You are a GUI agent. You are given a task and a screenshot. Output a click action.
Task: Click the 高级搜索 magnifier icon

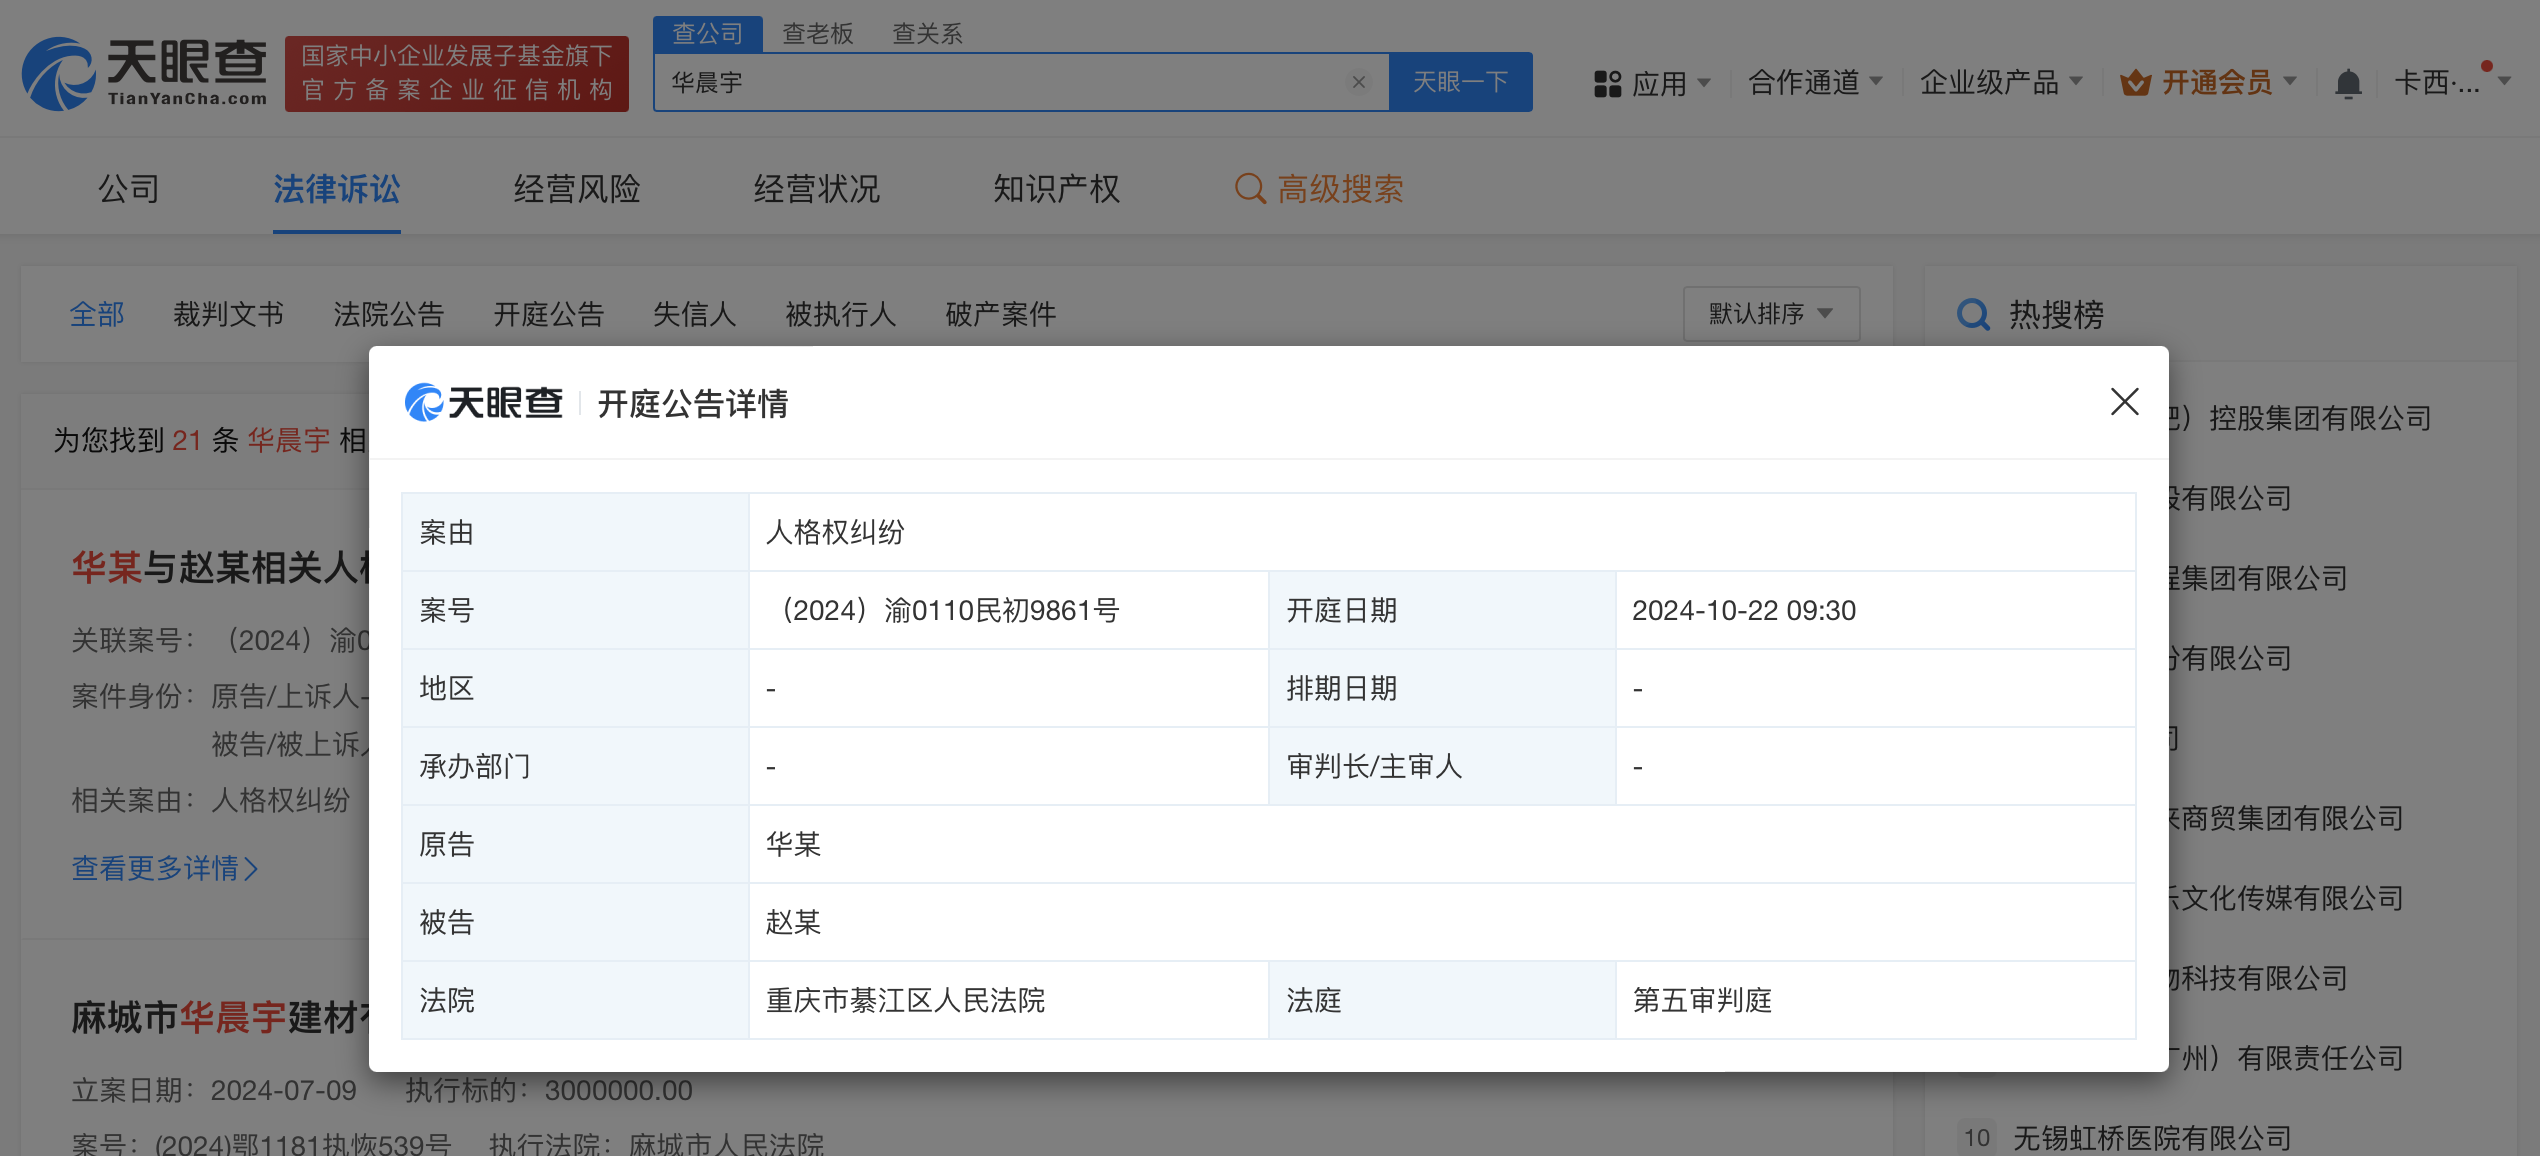(1249, 189)
